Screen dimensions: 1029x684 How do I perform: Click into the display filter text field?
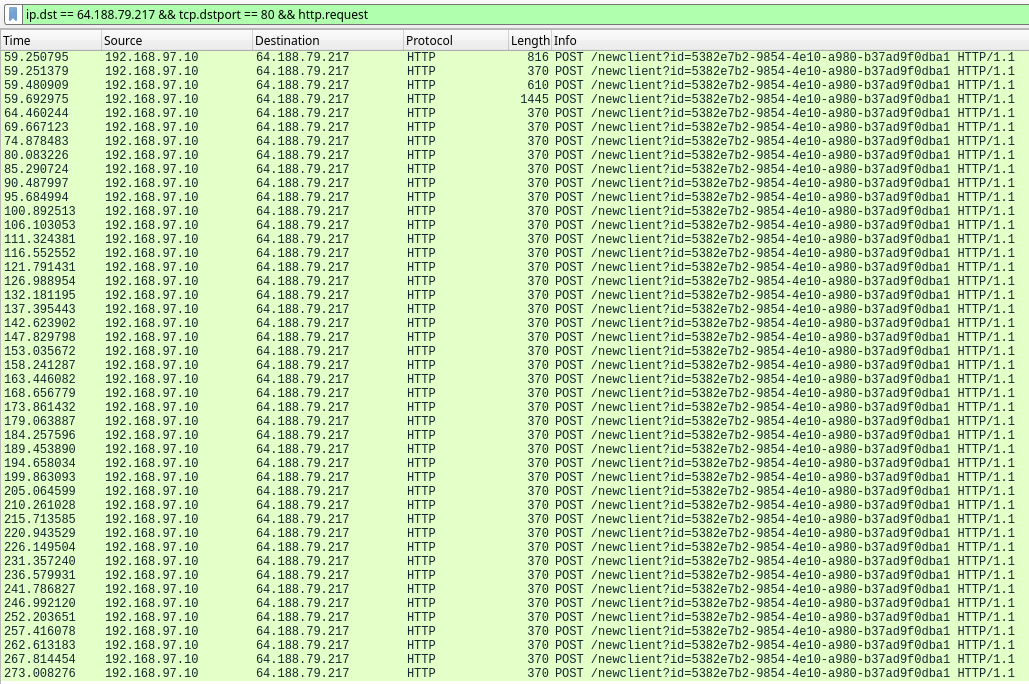[x=500, y=15]
